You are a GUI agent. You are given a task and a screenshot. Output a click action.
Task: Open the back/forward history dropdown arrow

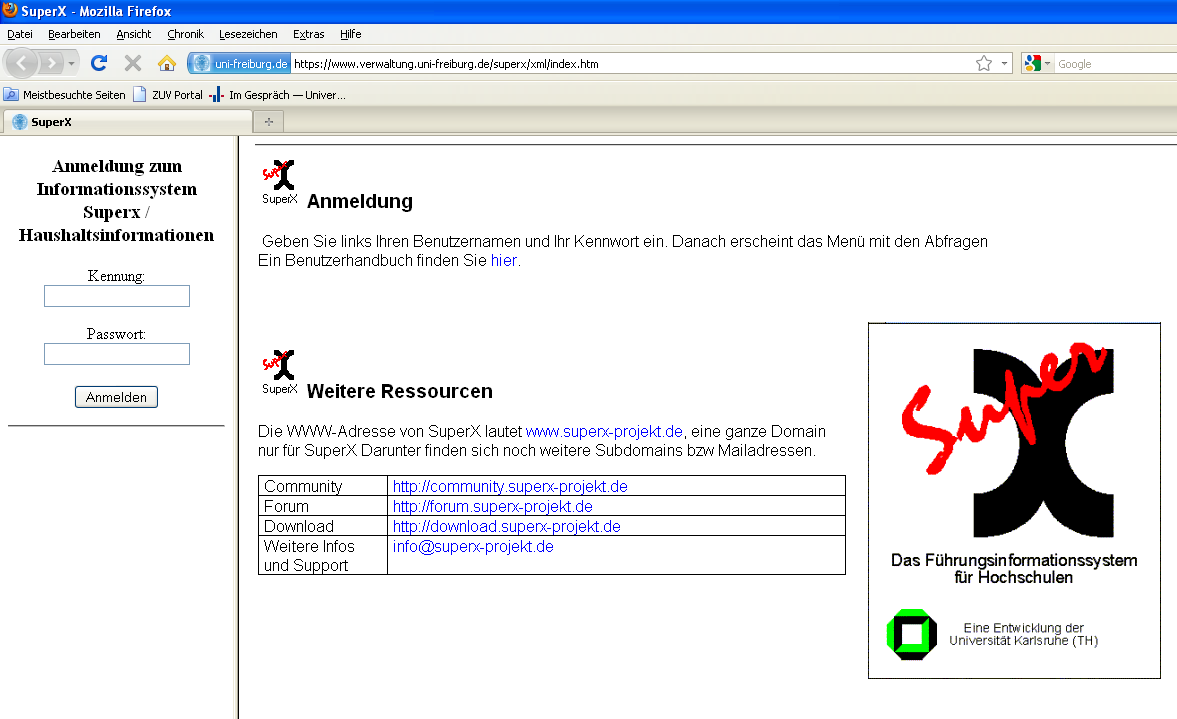coord(71,63)
